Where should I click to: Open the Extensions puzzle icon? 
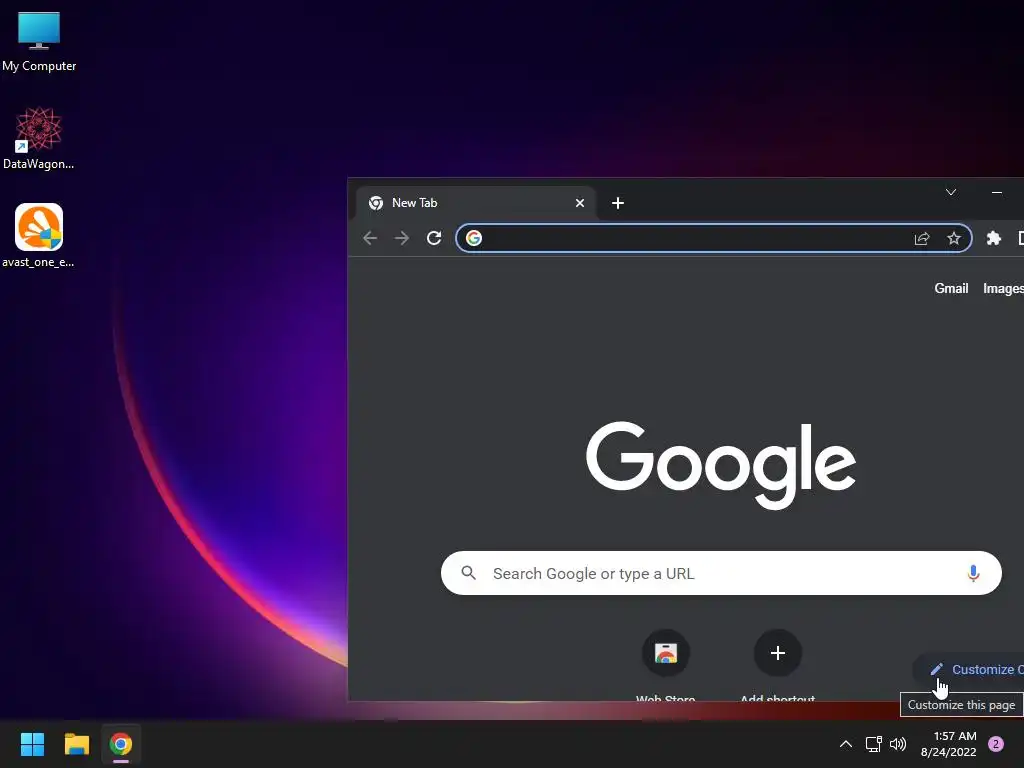pyautogui.click(x=994, y=238)
